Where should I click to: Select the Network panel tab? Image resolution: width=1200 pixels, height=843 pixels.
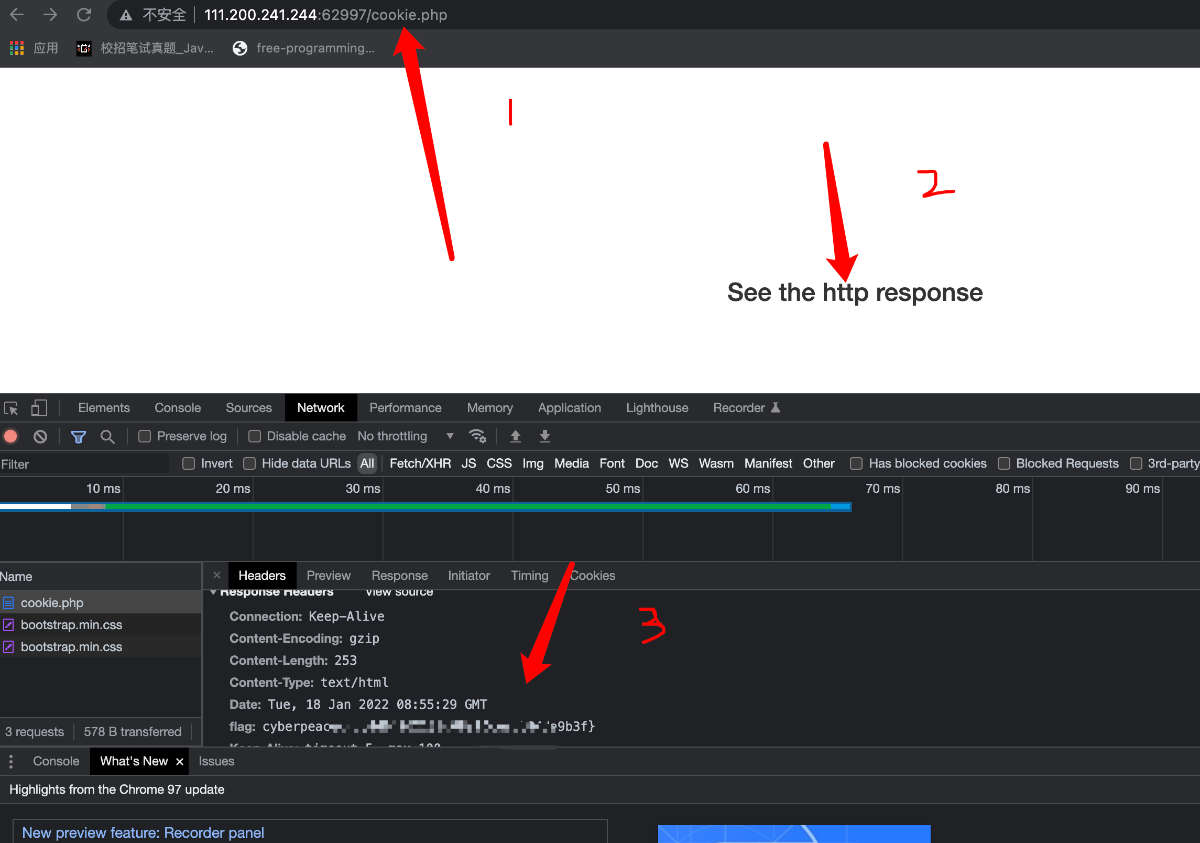[321, 408]
